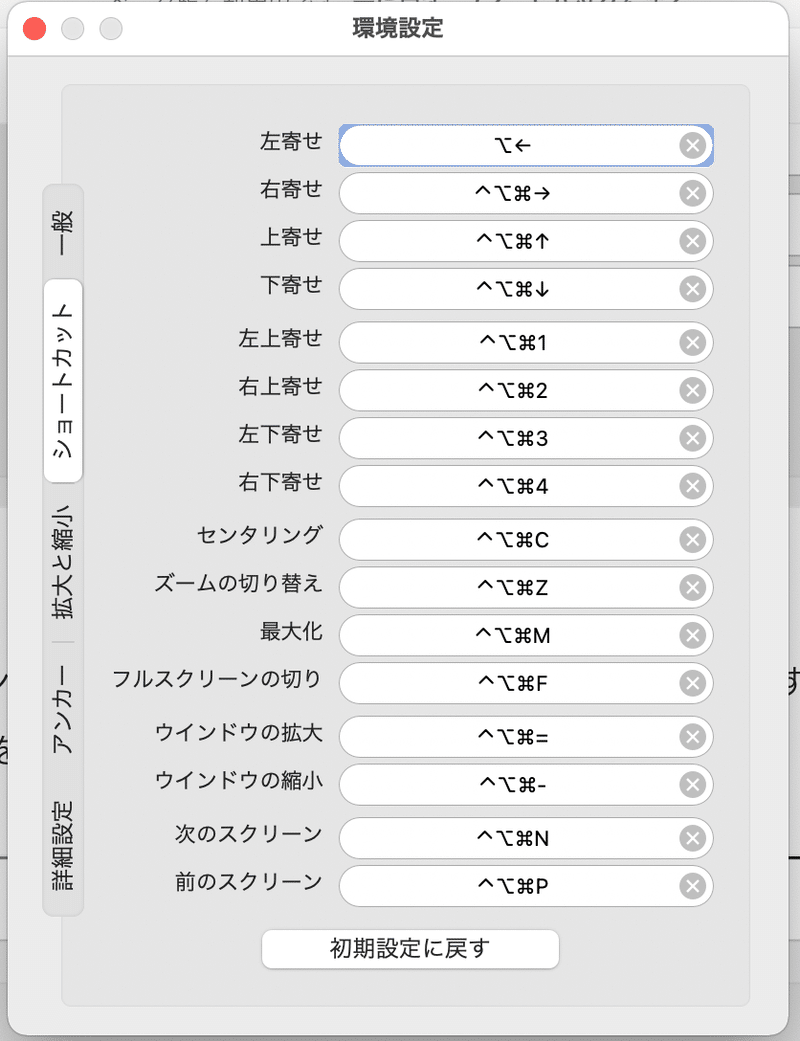Clear the 左寄せ shortcut with its × icon

pos(692,145)
